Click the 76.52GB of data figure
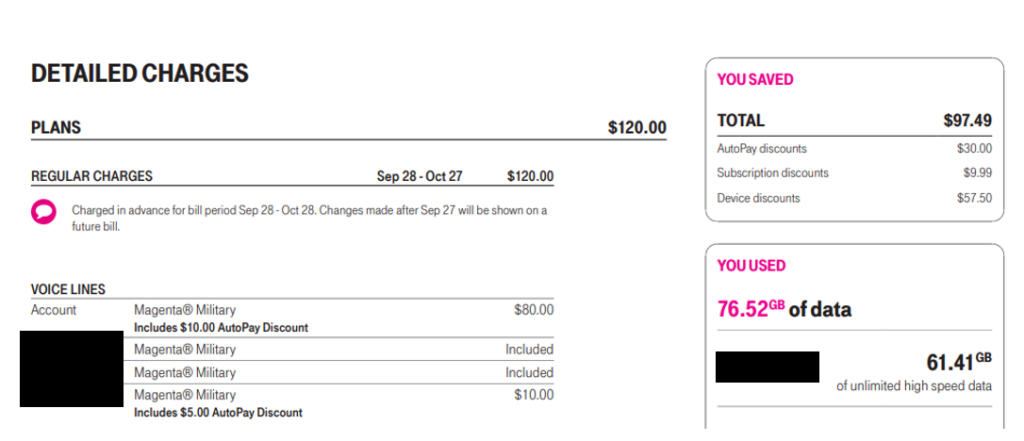The height and width of the screenshot is (441, 1024). pyautogui.click(x=784, y=308)
